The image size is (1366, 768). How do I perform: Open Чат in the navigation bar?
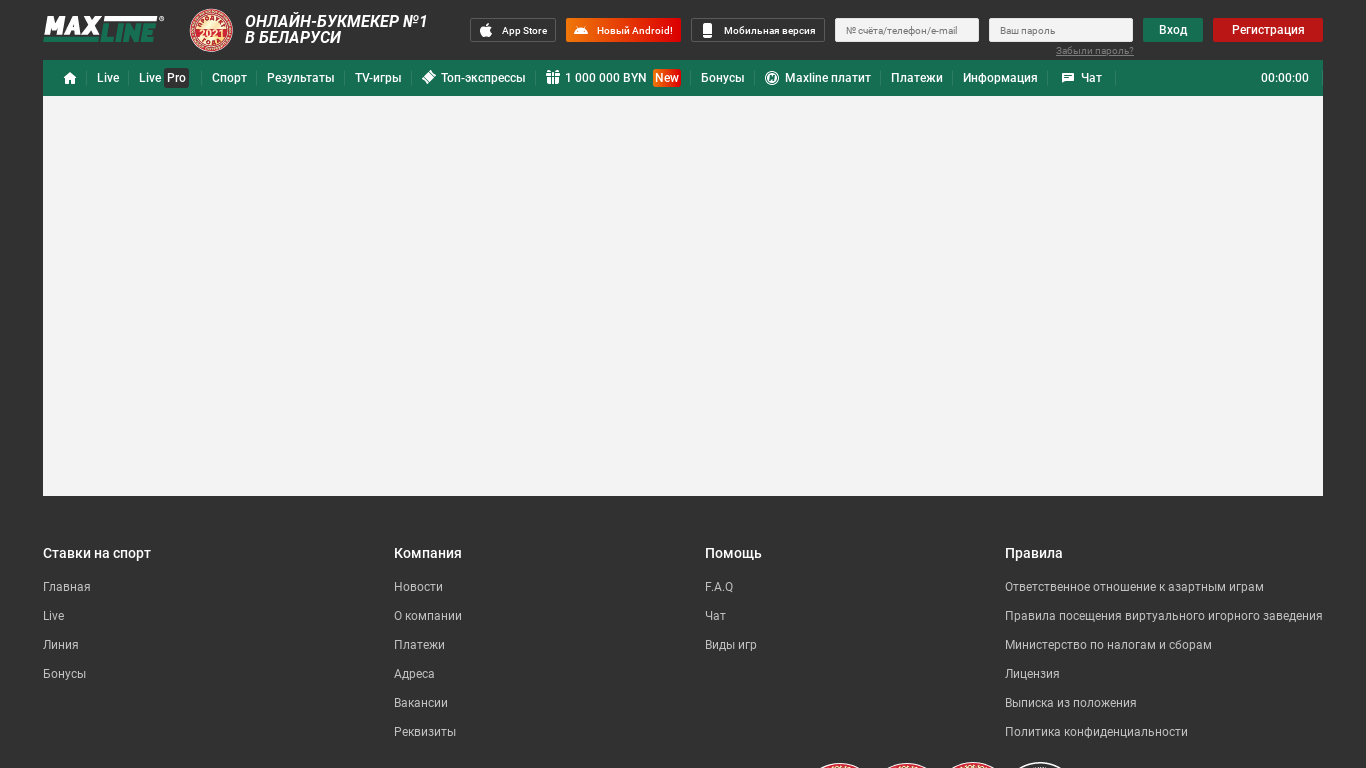click(1082, 78)
